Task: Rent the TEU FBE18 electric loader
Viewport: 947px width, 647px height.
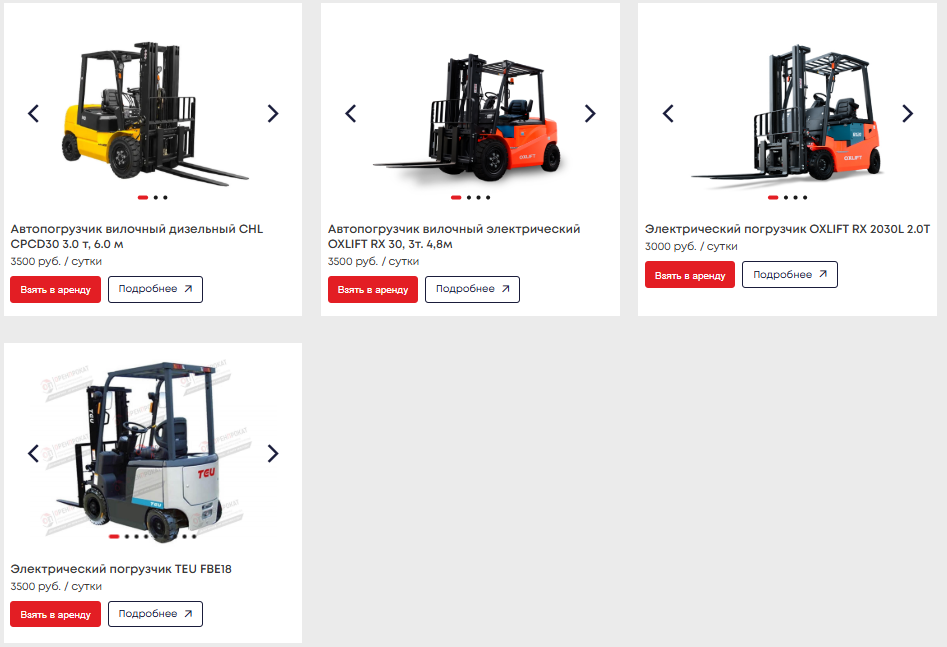Action: 56,614
